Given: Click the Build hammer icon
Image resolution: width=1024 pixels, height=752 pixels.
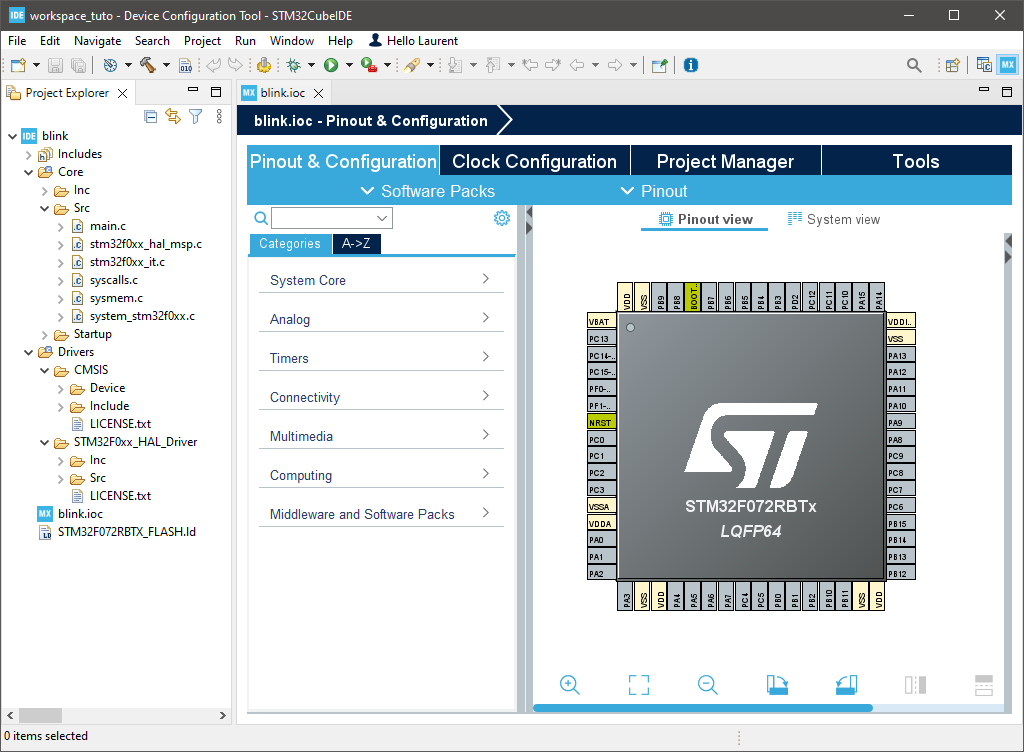Looking at the screenshot, I should (x=148, y=65).
